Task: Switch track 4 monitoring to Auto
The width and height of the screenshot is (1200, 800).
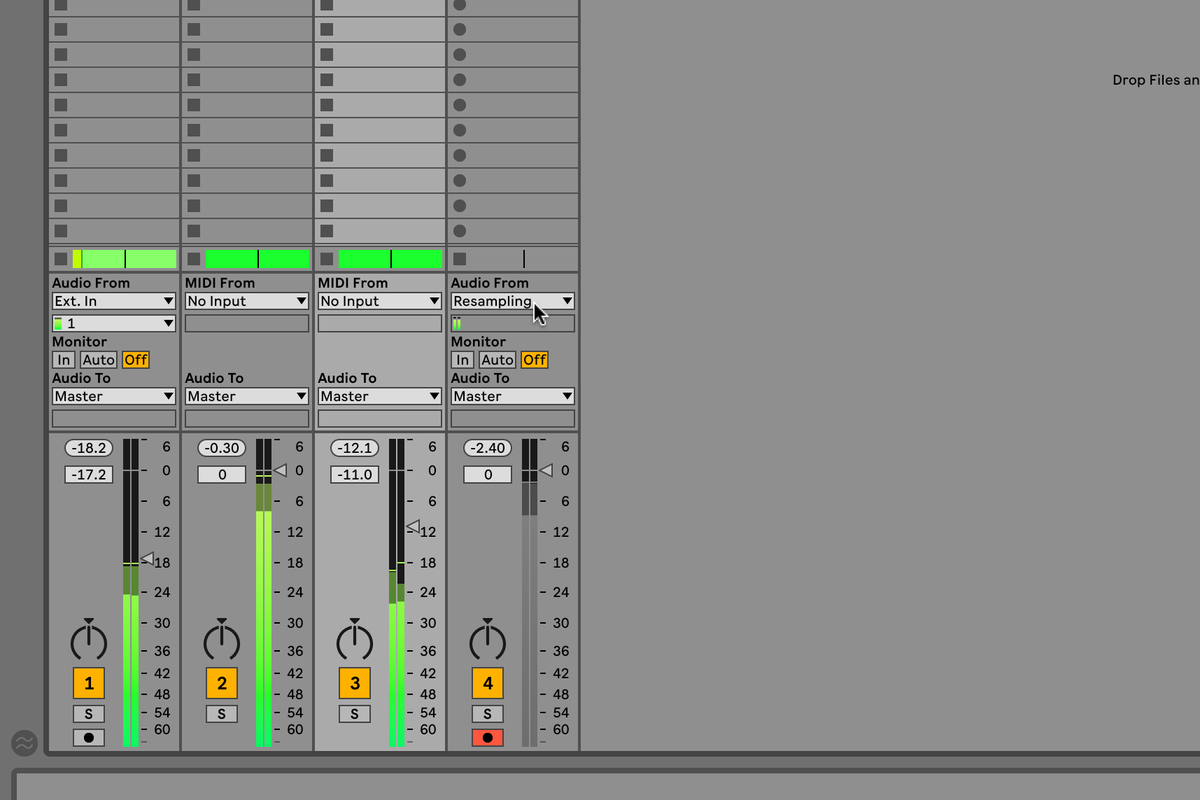Action: coord(497,359)
